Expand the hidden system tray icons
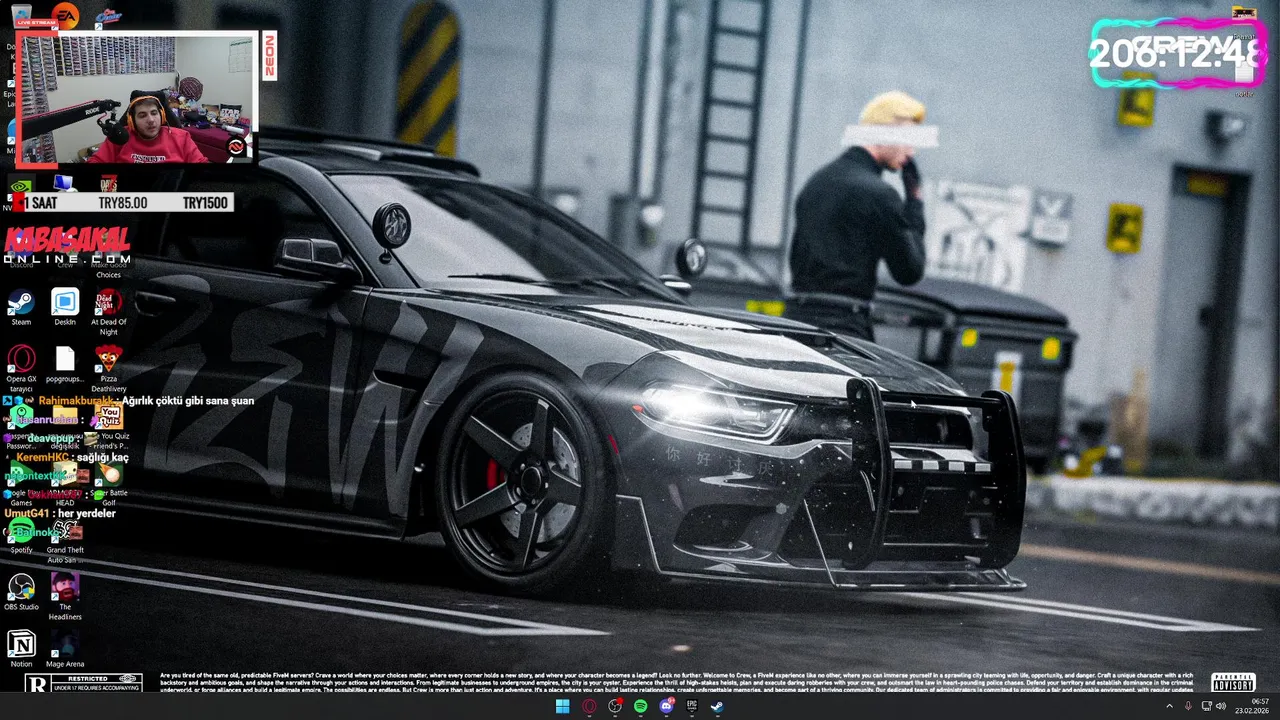 coord(1170,706)
